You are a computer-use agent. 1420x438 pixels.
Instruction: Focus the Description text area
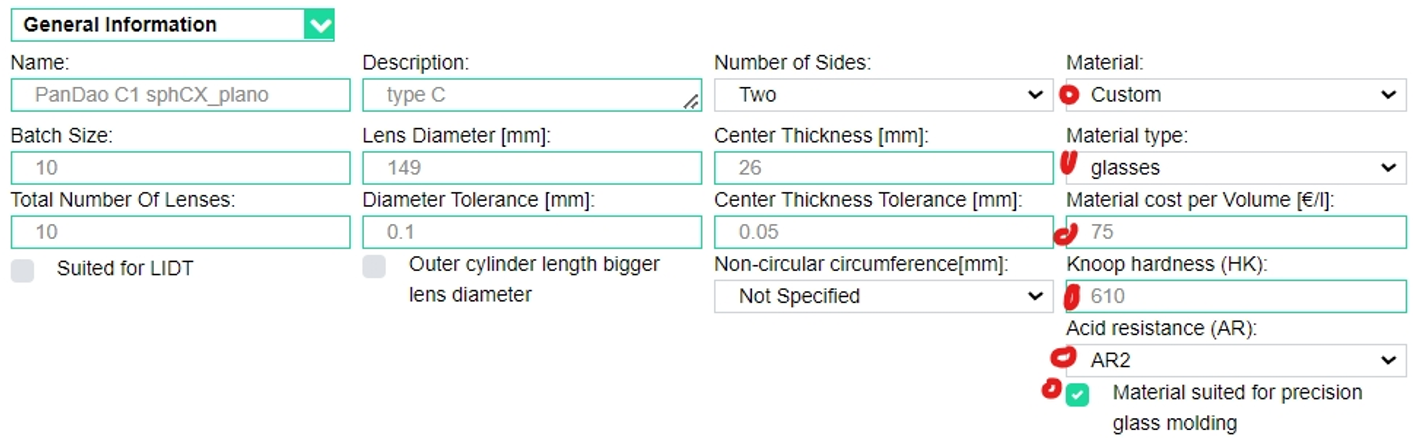coord(532,95)
